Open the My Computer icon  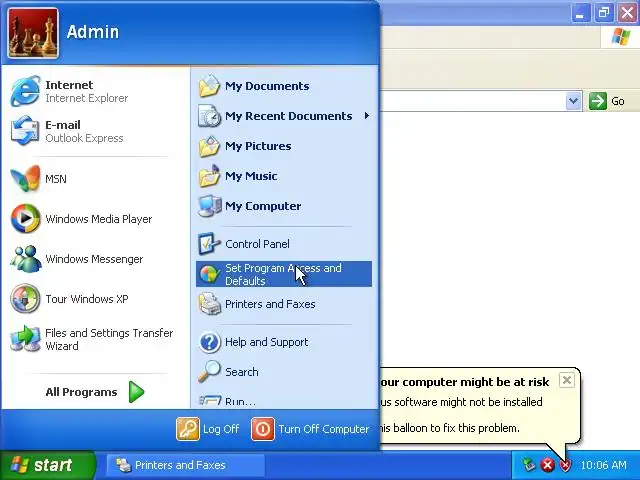click(209, 206)
